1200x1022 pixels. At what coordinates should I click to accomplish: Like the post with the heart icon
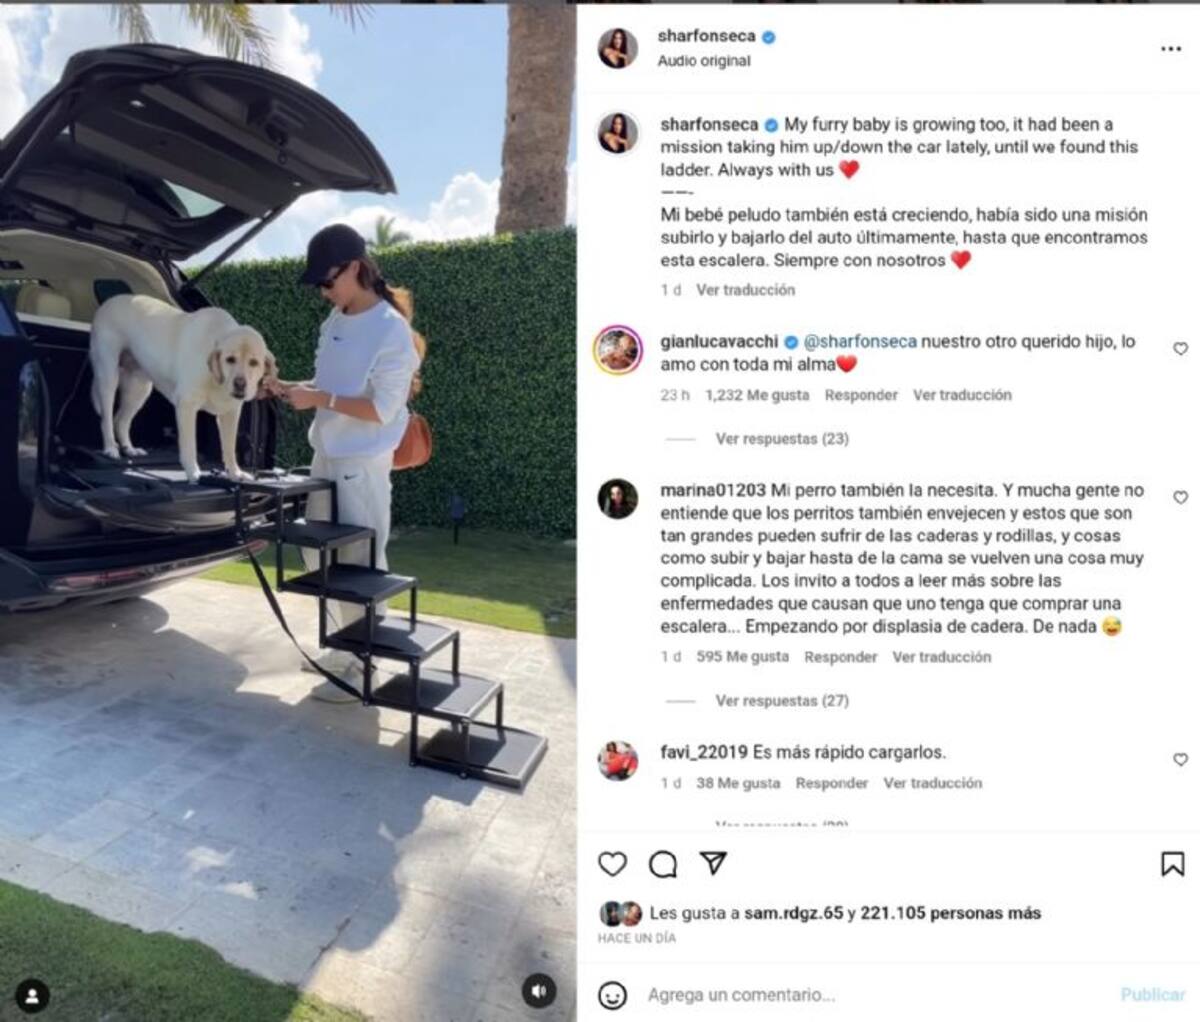pyautogui.click(x=612, y=864)
